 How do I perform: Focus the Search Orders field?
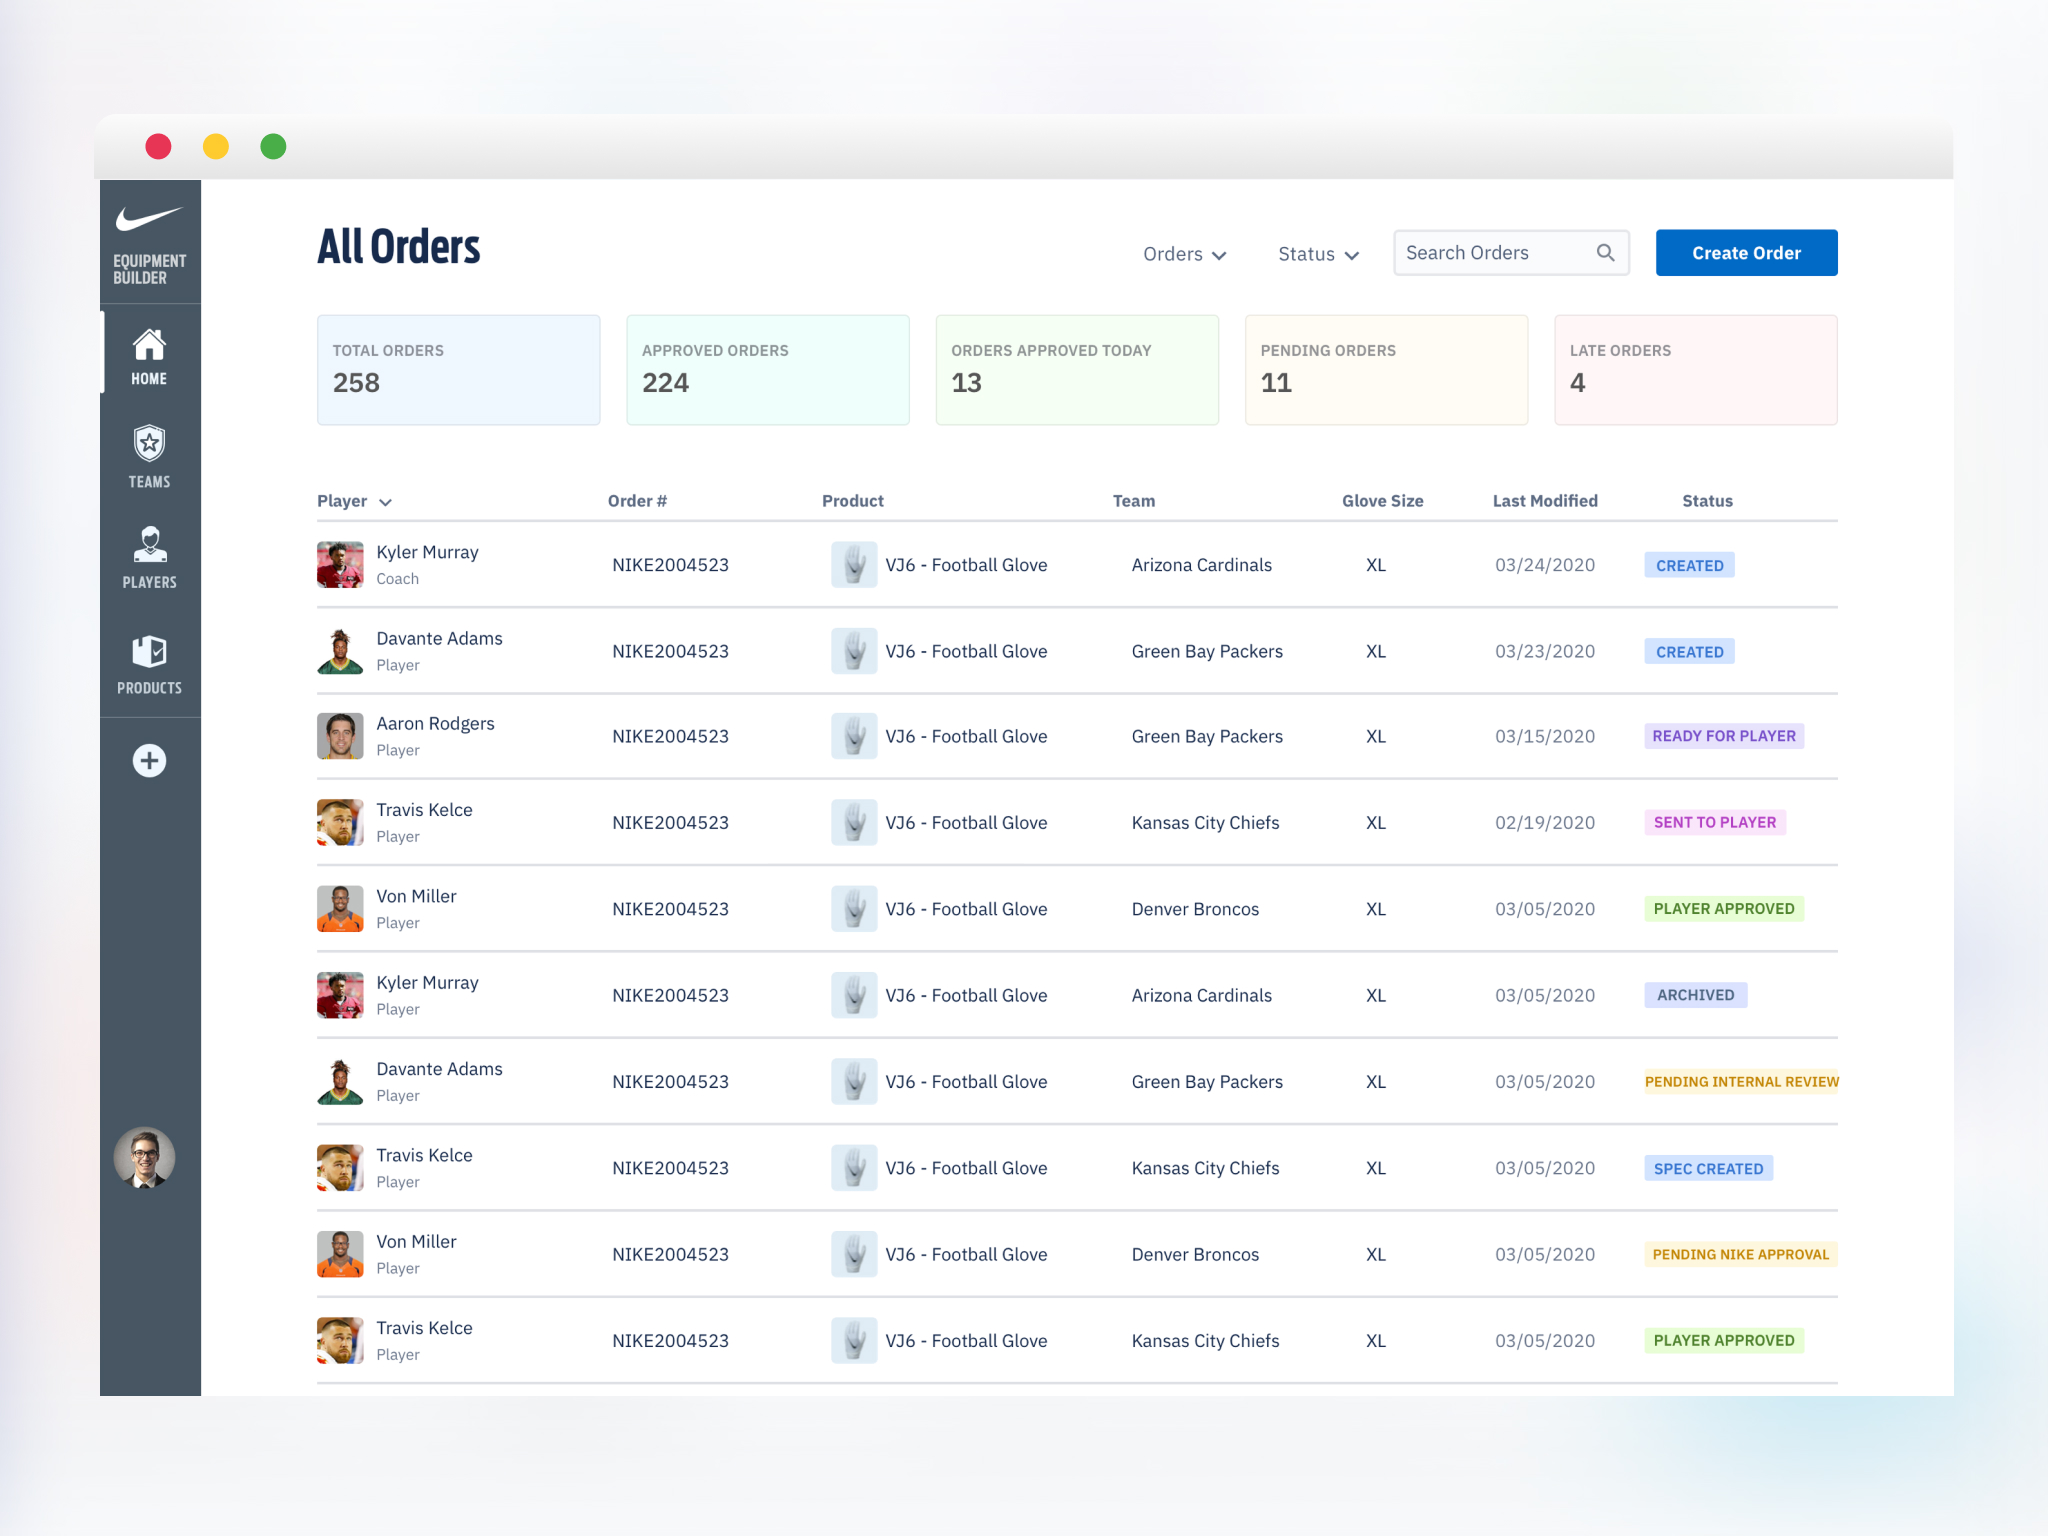(x=1511, y=253)
